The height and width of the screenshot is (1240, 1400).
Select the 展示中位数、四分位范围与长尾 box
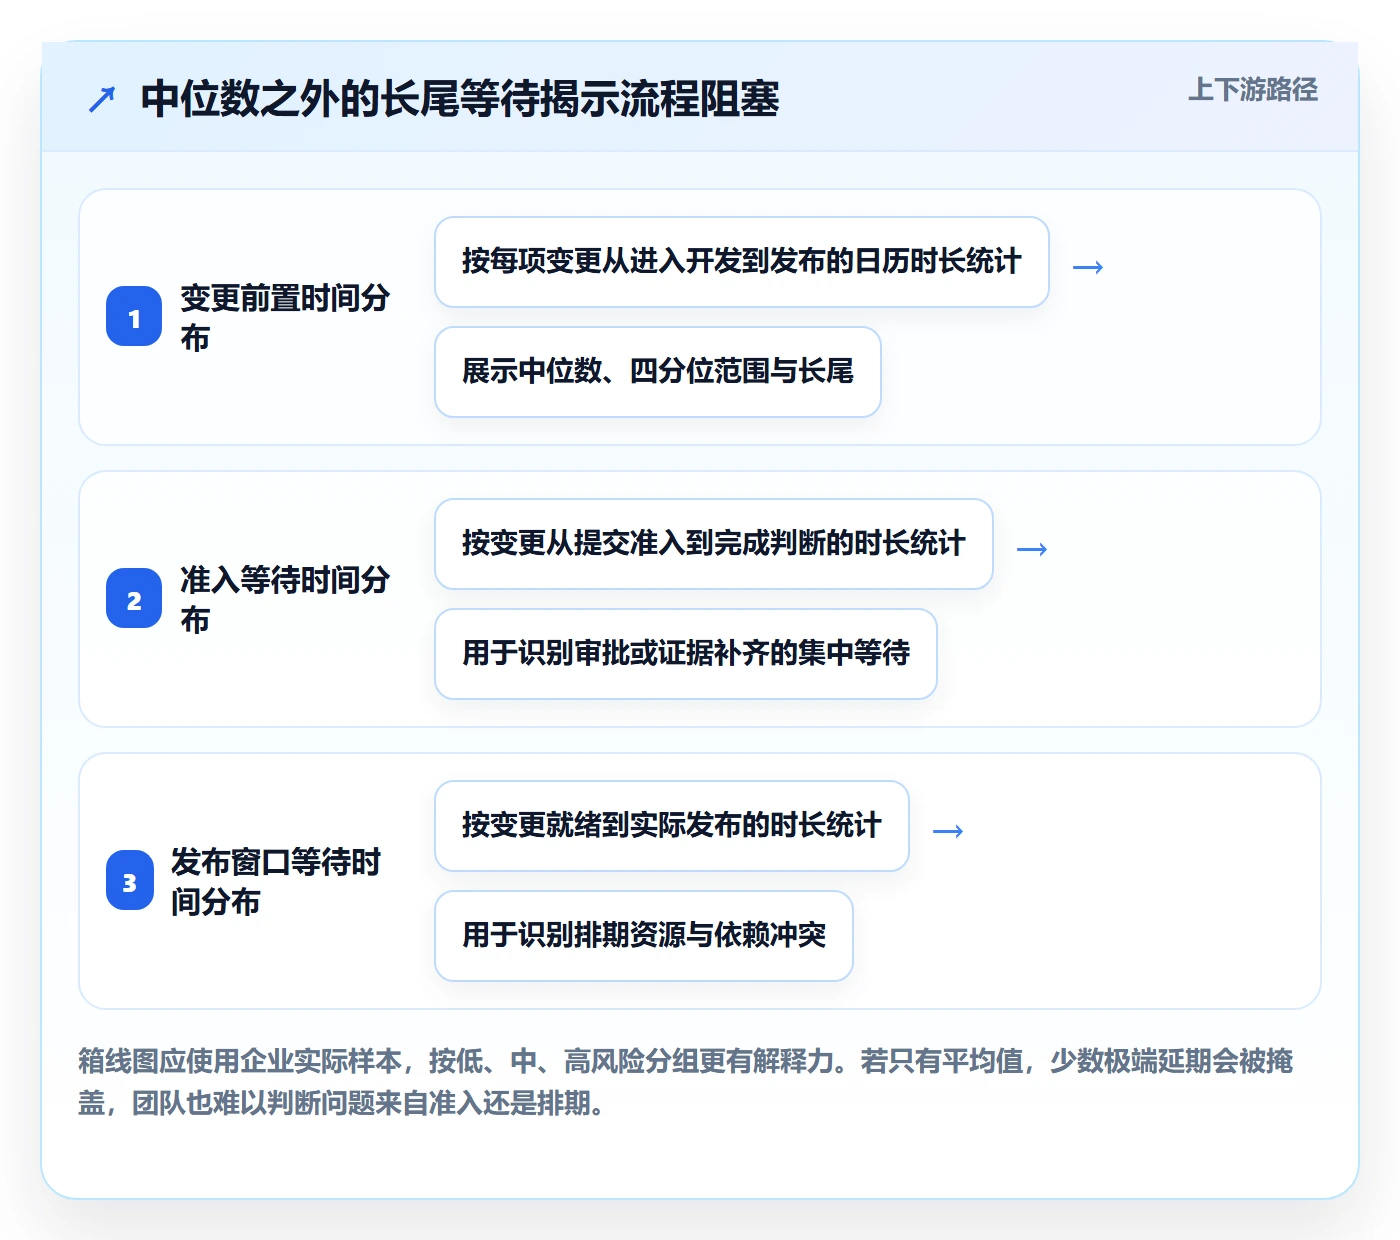tap(658, 372)
